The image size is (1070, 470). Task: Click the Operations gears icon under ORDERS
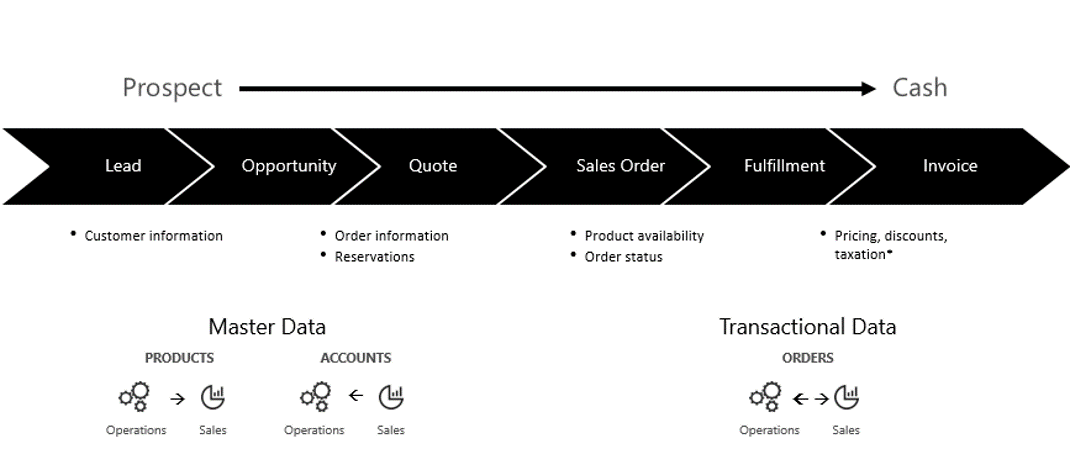tap(766, 397)
